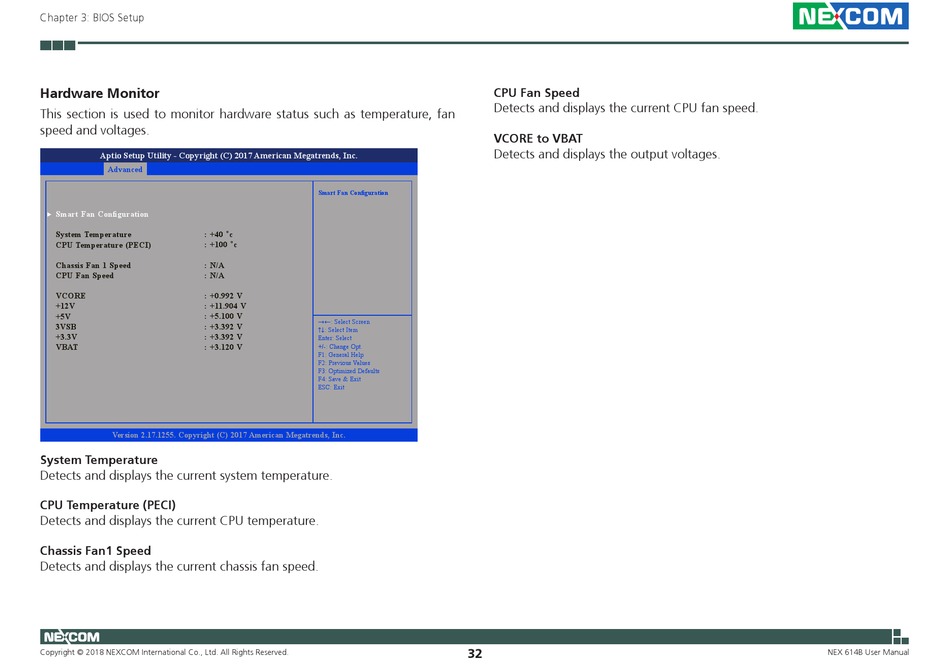Click the +40 °c system temperature value
The width and height of the screenshot is (950, 664).
[221, 234]
